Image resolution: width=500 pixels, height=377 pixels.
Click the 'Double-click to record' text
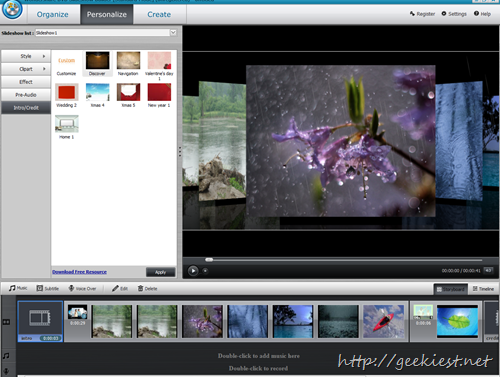[258, 368]
